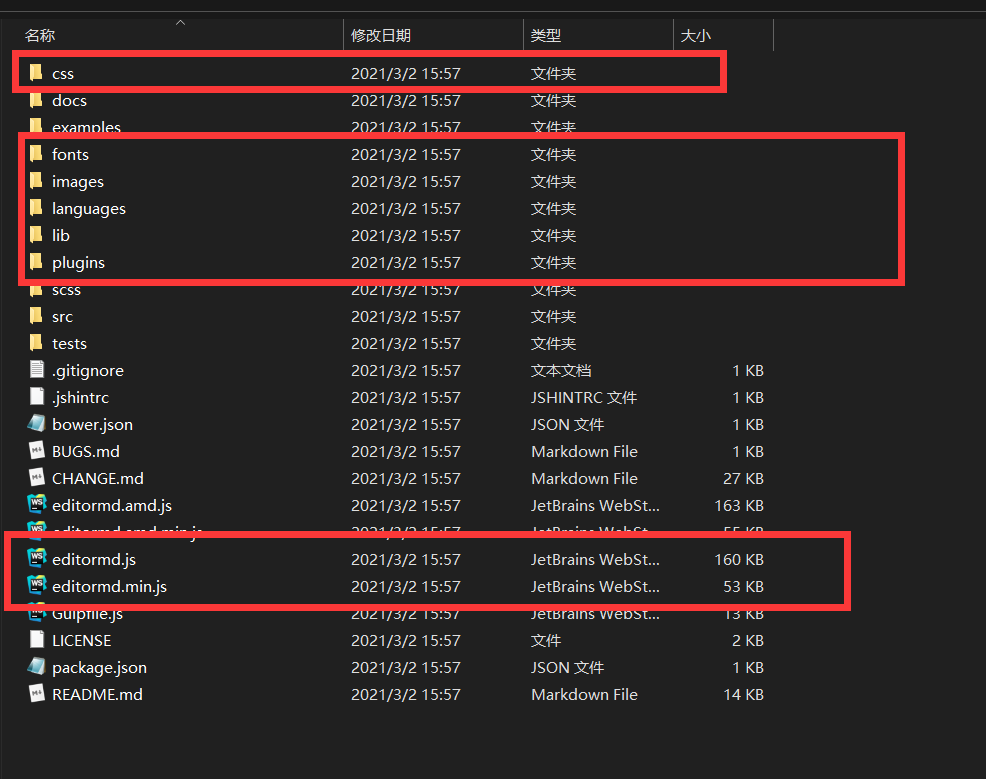Click the 14 KB size of README.md
This screenshot has width=986, height=779.
pos(743,694)
